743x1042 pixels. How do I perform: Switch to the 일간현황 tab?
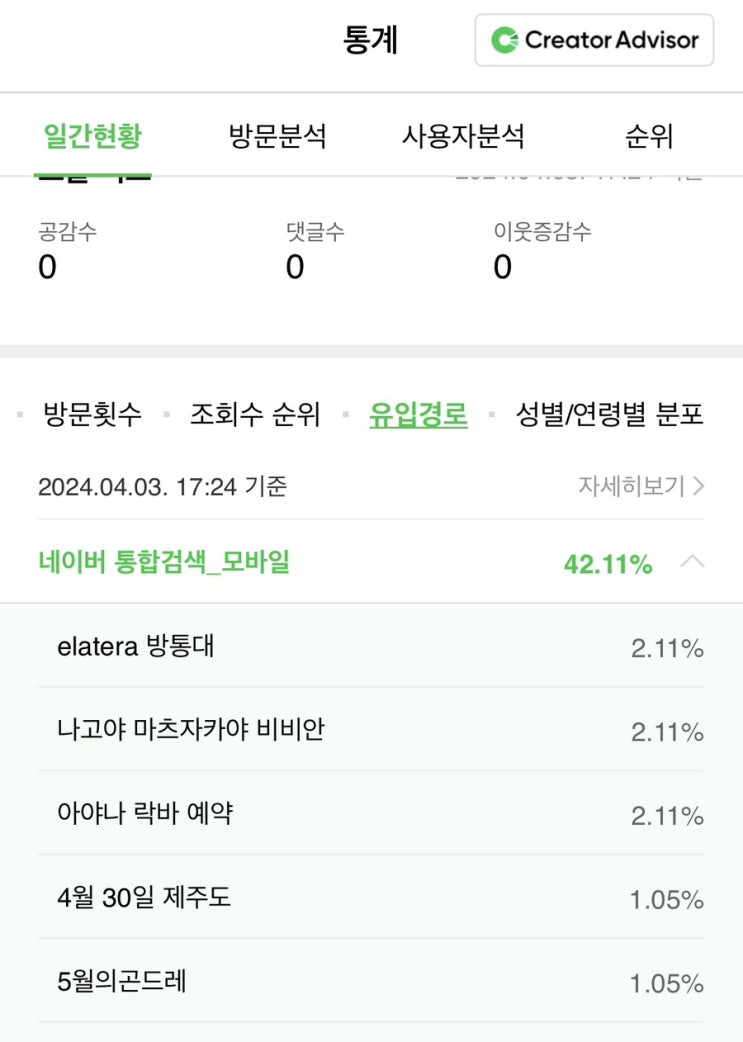coord(92,136)
